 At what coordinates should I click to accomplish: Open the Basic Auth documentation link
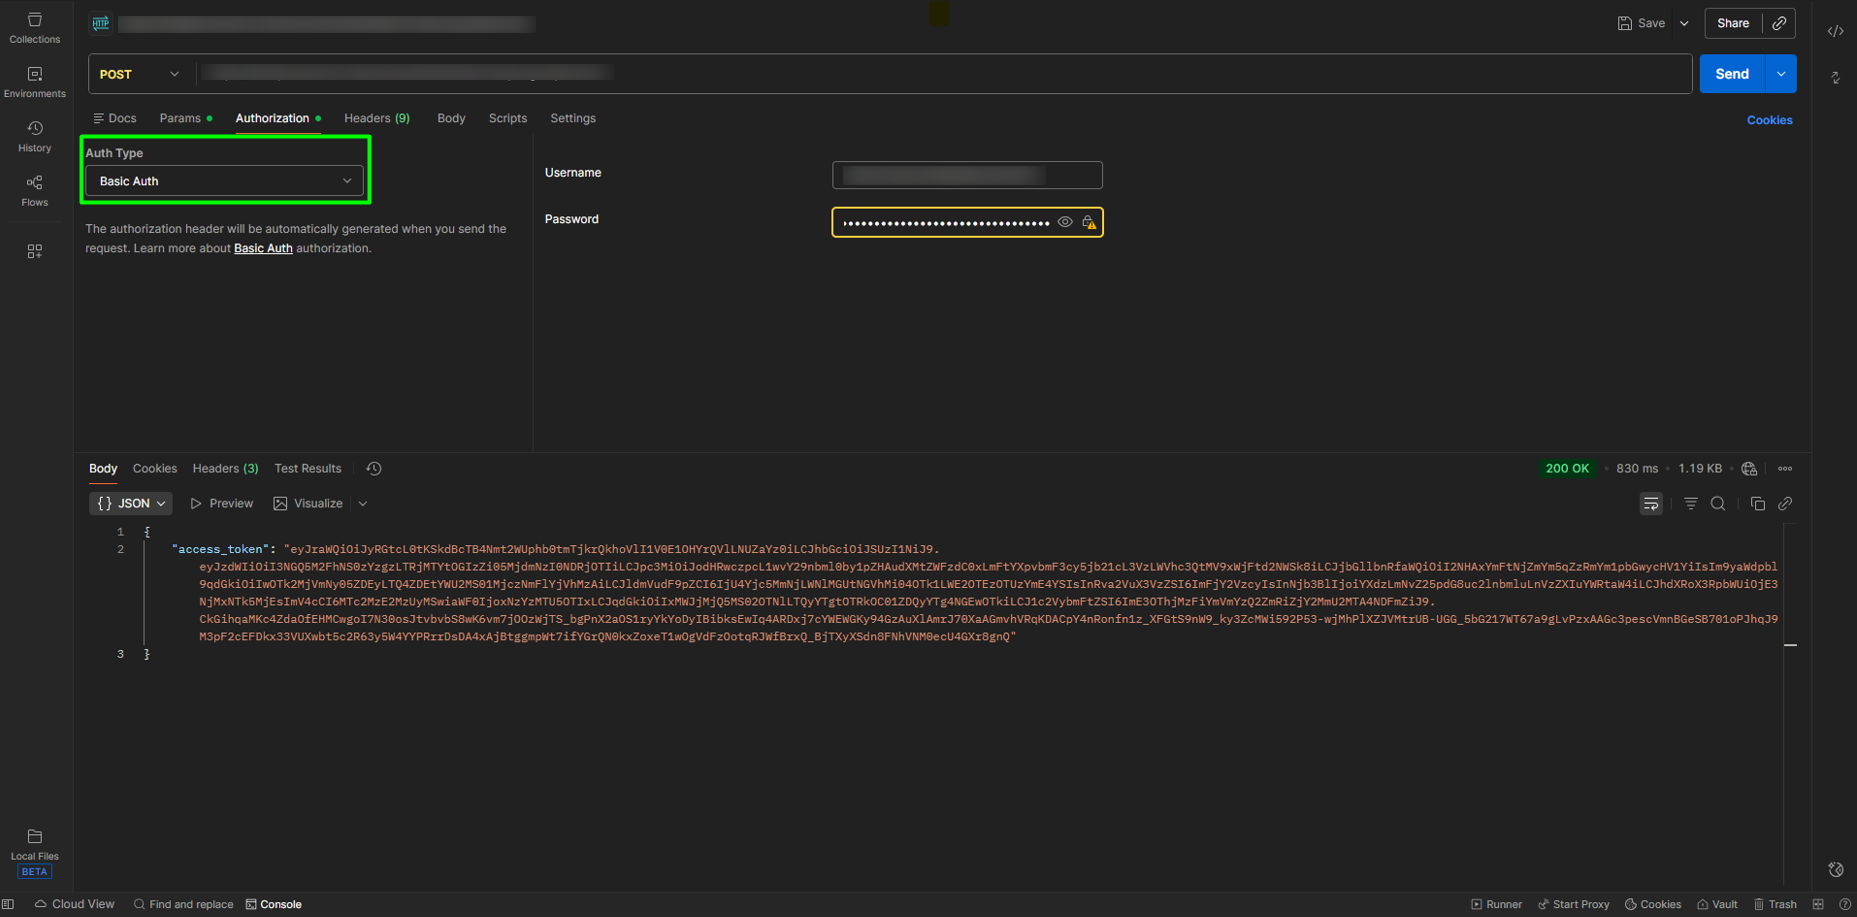pos(263,248)
